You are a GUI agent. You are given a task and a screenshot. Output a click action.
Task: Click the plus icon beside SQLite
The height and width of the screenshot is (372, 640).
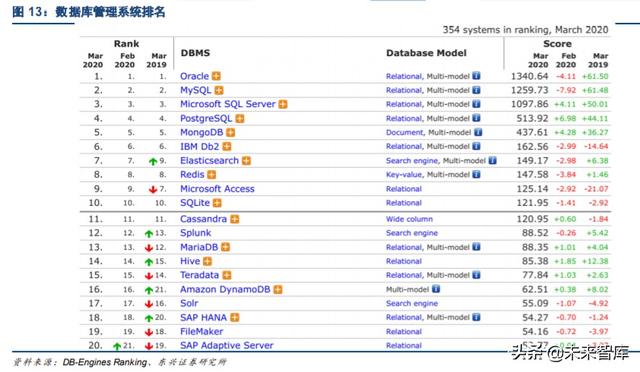click(x=217, y=203)
